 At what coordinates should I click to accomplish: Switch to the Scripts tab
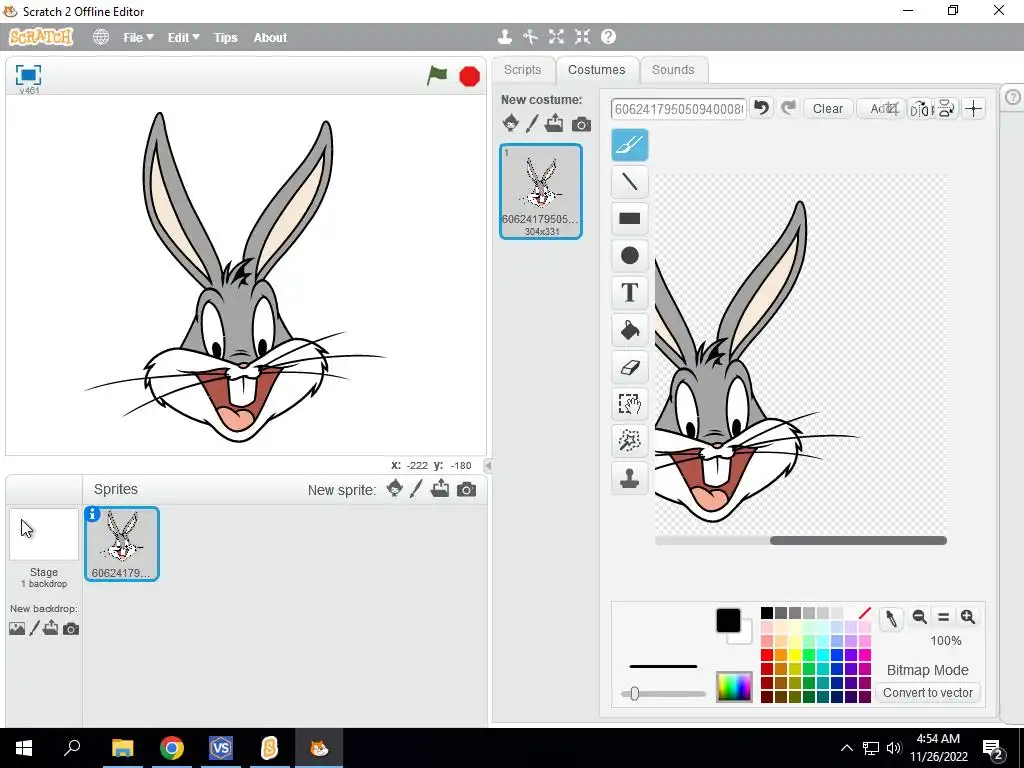[522, 70]
